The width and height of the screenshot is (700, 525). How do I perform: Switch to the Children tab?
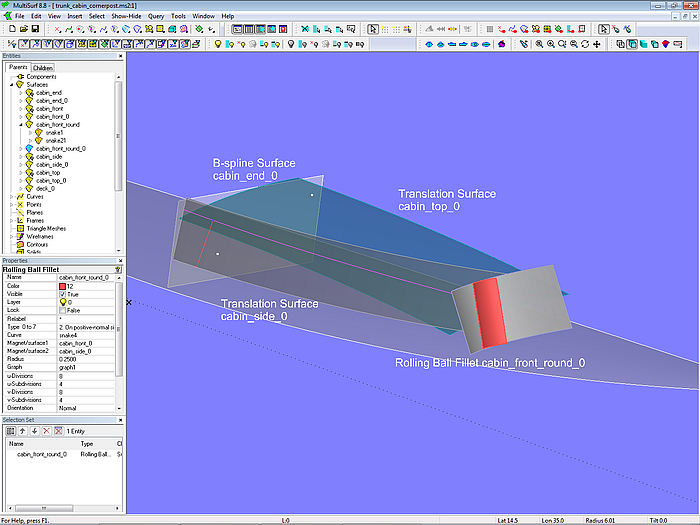pyautogui.click(x=42, y=68)
